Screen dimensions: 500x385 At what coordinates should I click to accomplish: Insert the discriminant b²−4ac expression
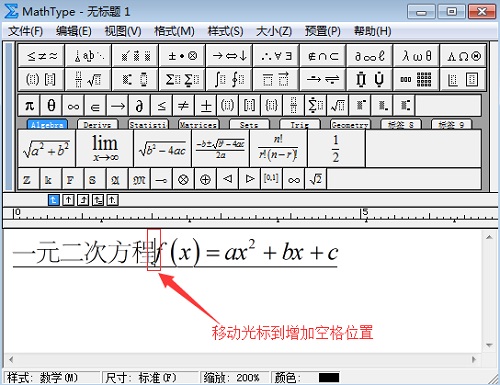click(163, 149)
